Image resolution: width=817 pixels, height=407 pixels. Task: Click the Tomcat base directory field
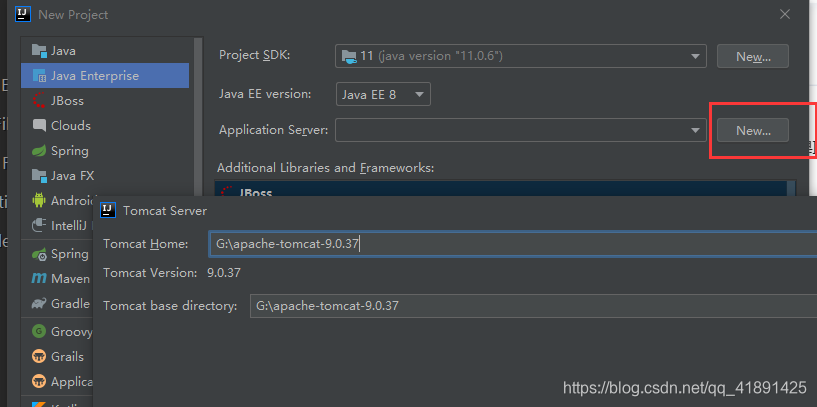click(530, 306)
